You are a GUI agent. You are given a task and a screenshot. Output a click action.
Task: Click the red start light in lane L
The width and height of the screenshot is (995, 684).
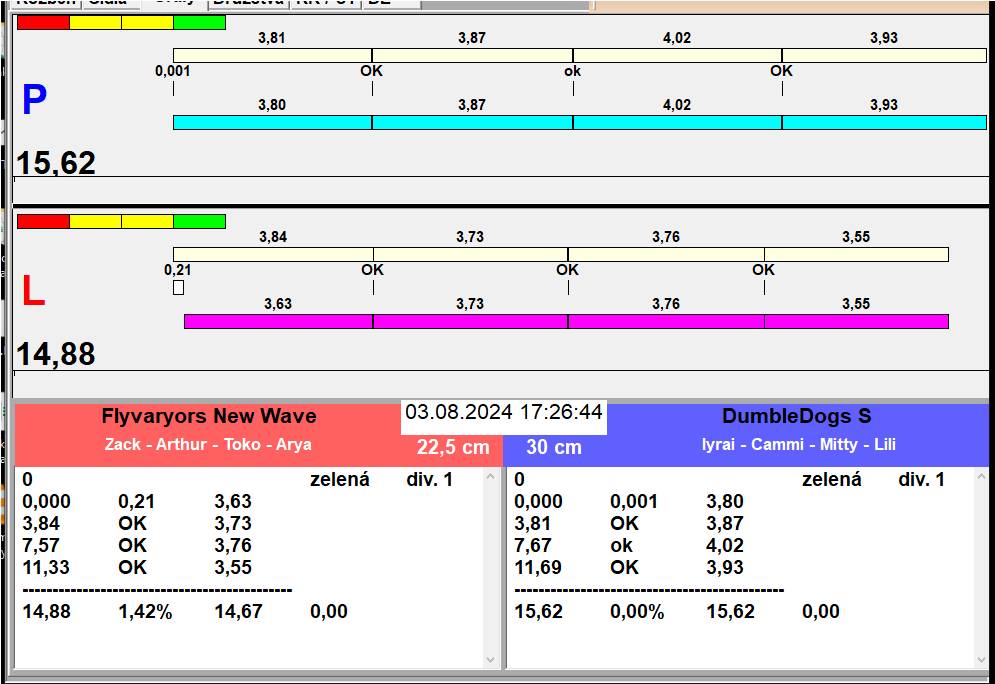pyautogui.click(x=43, y=221)
